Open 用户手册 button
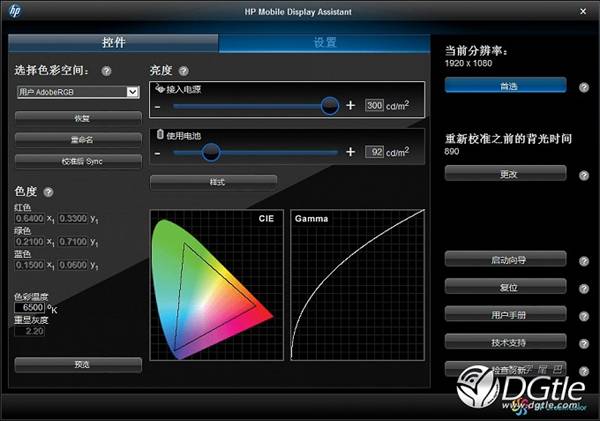 click(x=505, y=315)
